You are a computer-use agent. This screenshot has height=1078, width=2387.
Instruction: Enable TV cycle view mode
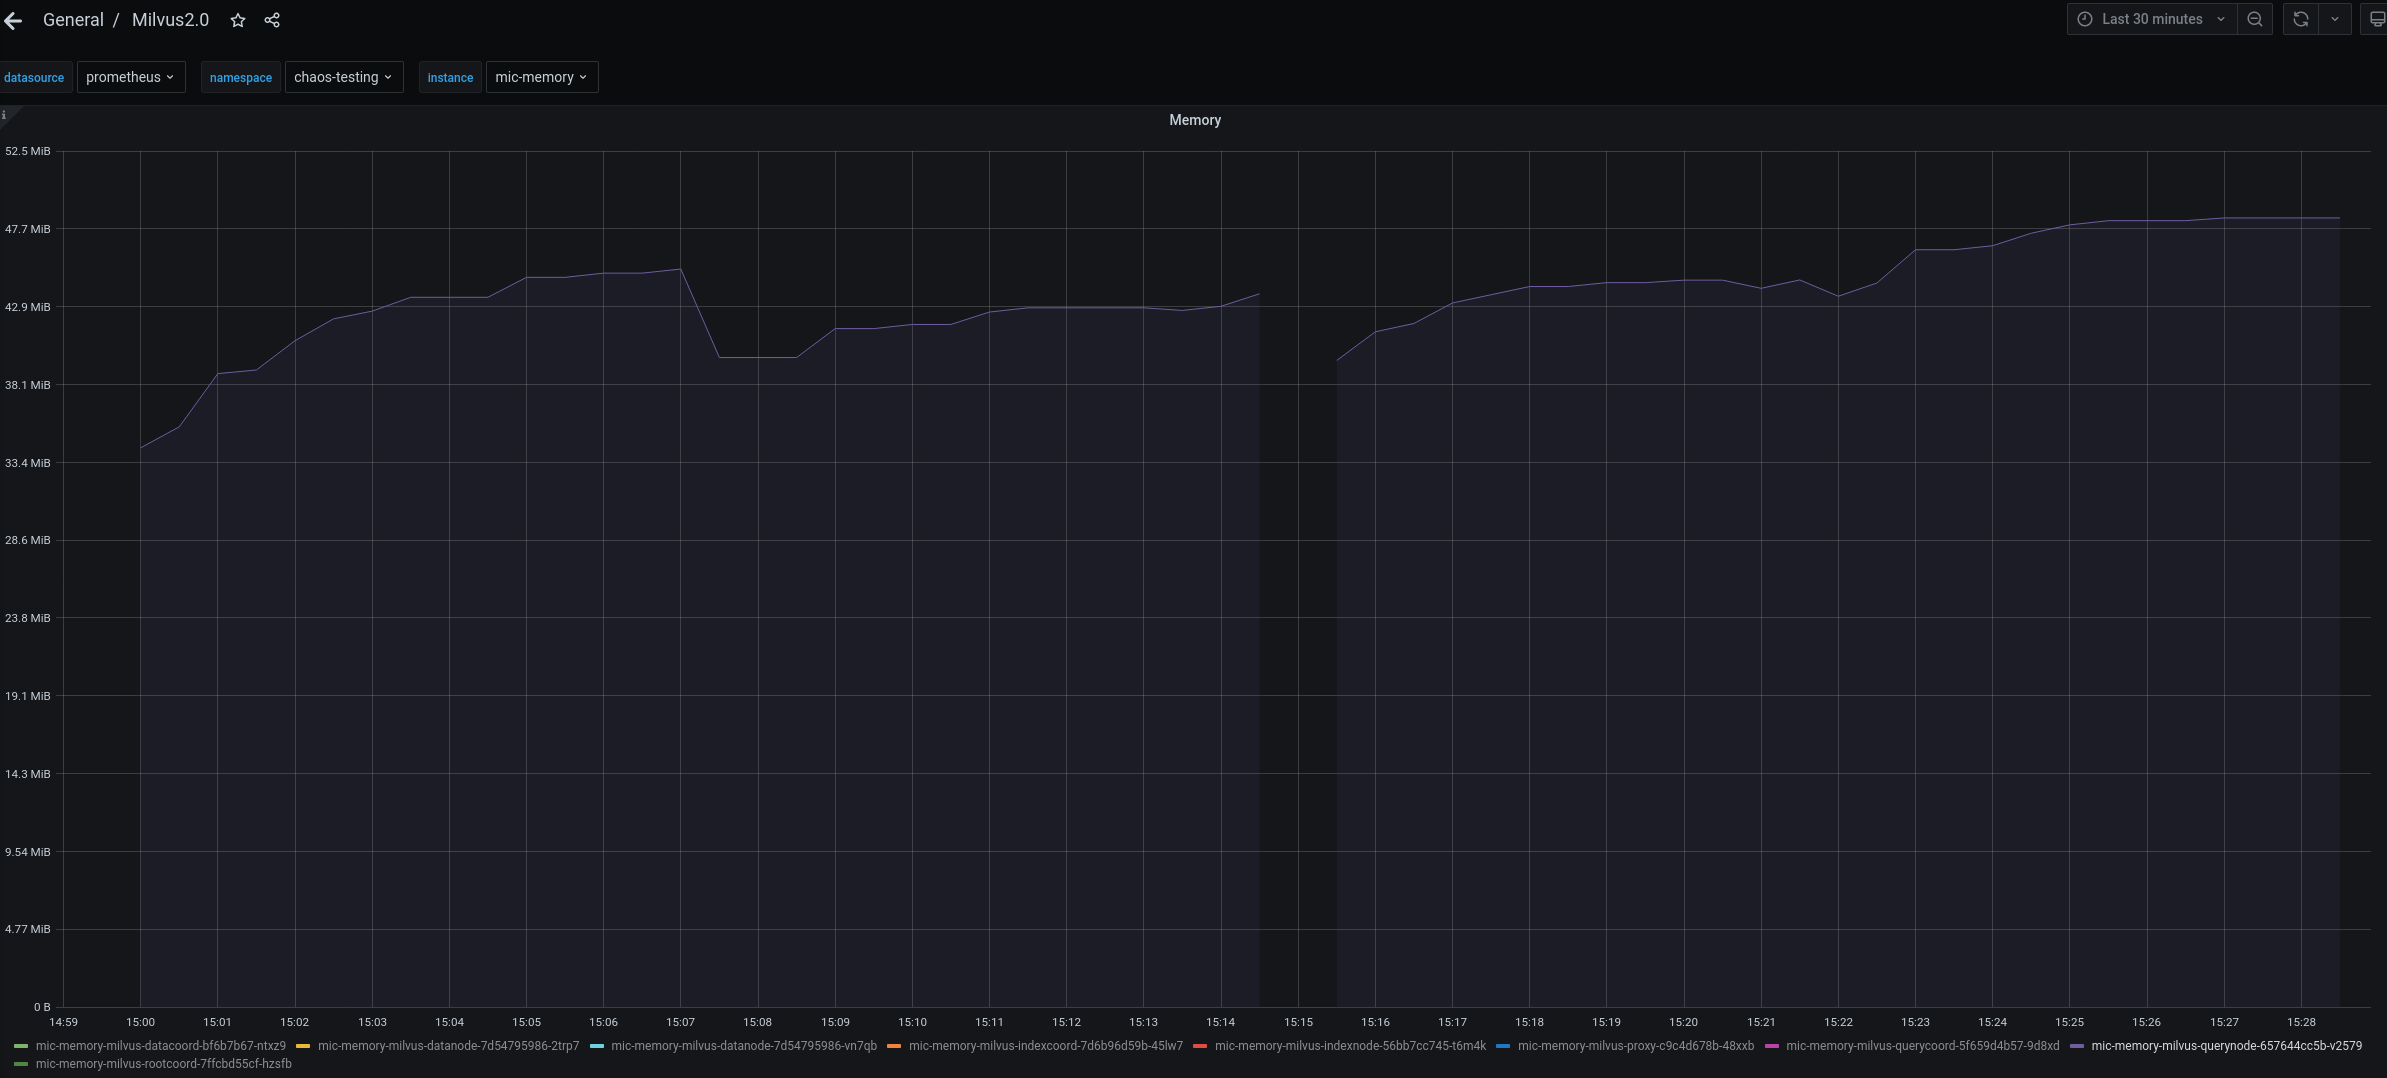point(2377,18)
